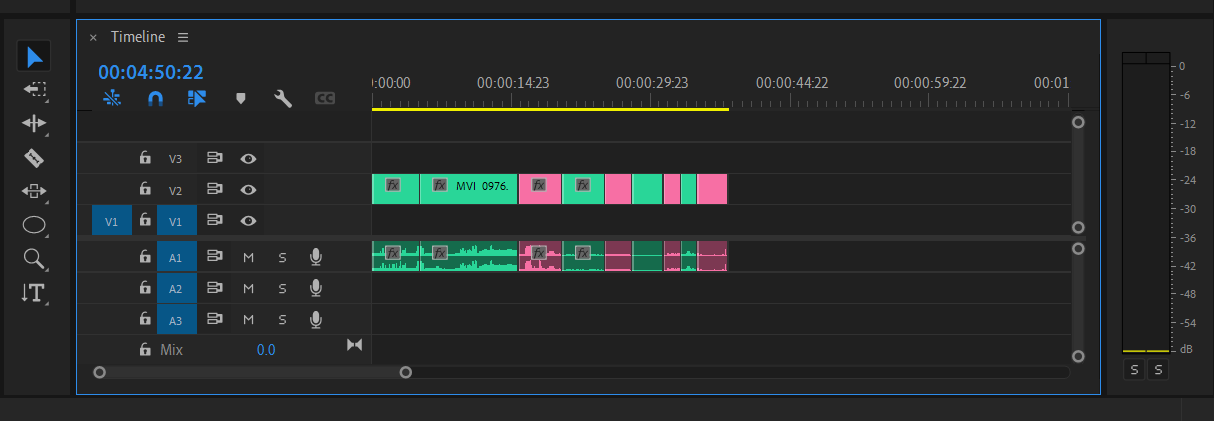Select the Ripple Edit tool
1214x421 pixels.
(34, 124)
